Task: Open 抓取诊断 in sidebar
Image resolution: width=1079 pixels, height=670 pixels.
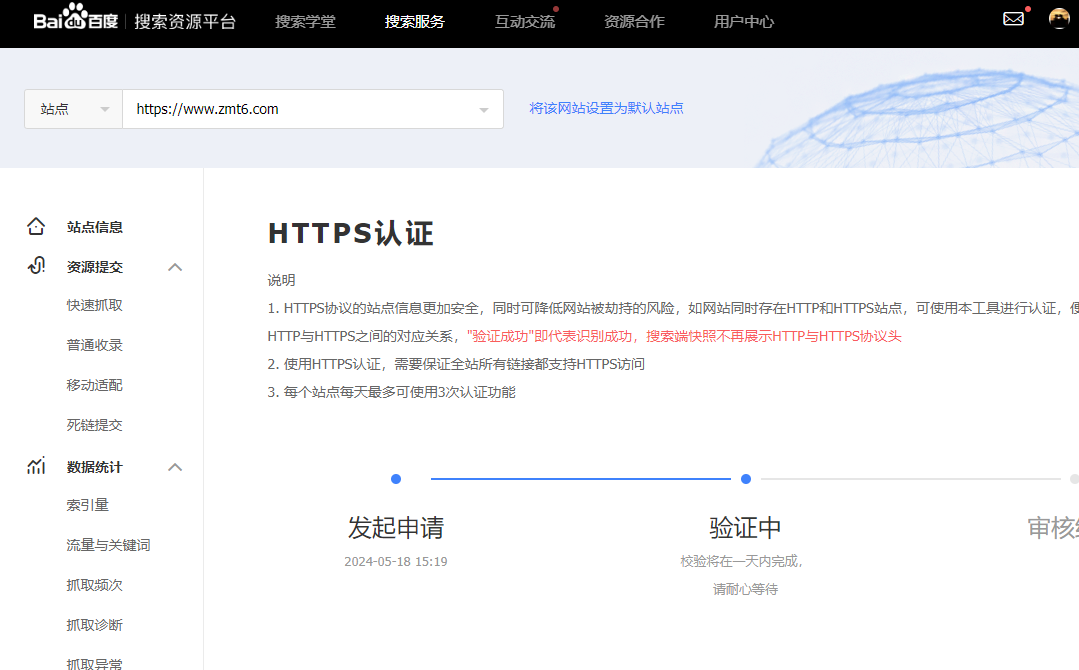Action: point(95,625)
